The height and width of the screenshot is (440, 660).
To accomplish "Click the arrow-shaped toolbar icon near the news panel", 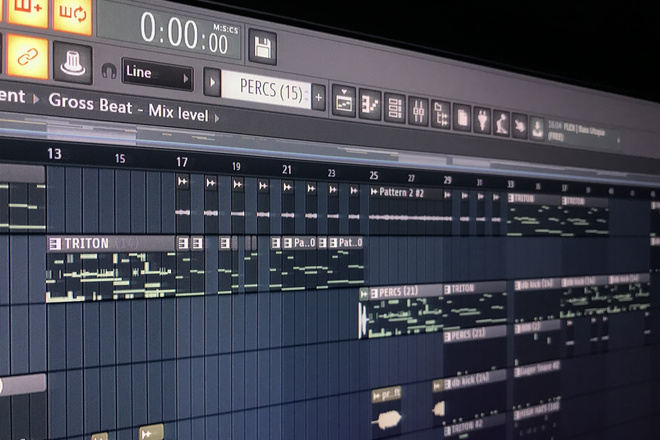I will (x=519, y=126).
